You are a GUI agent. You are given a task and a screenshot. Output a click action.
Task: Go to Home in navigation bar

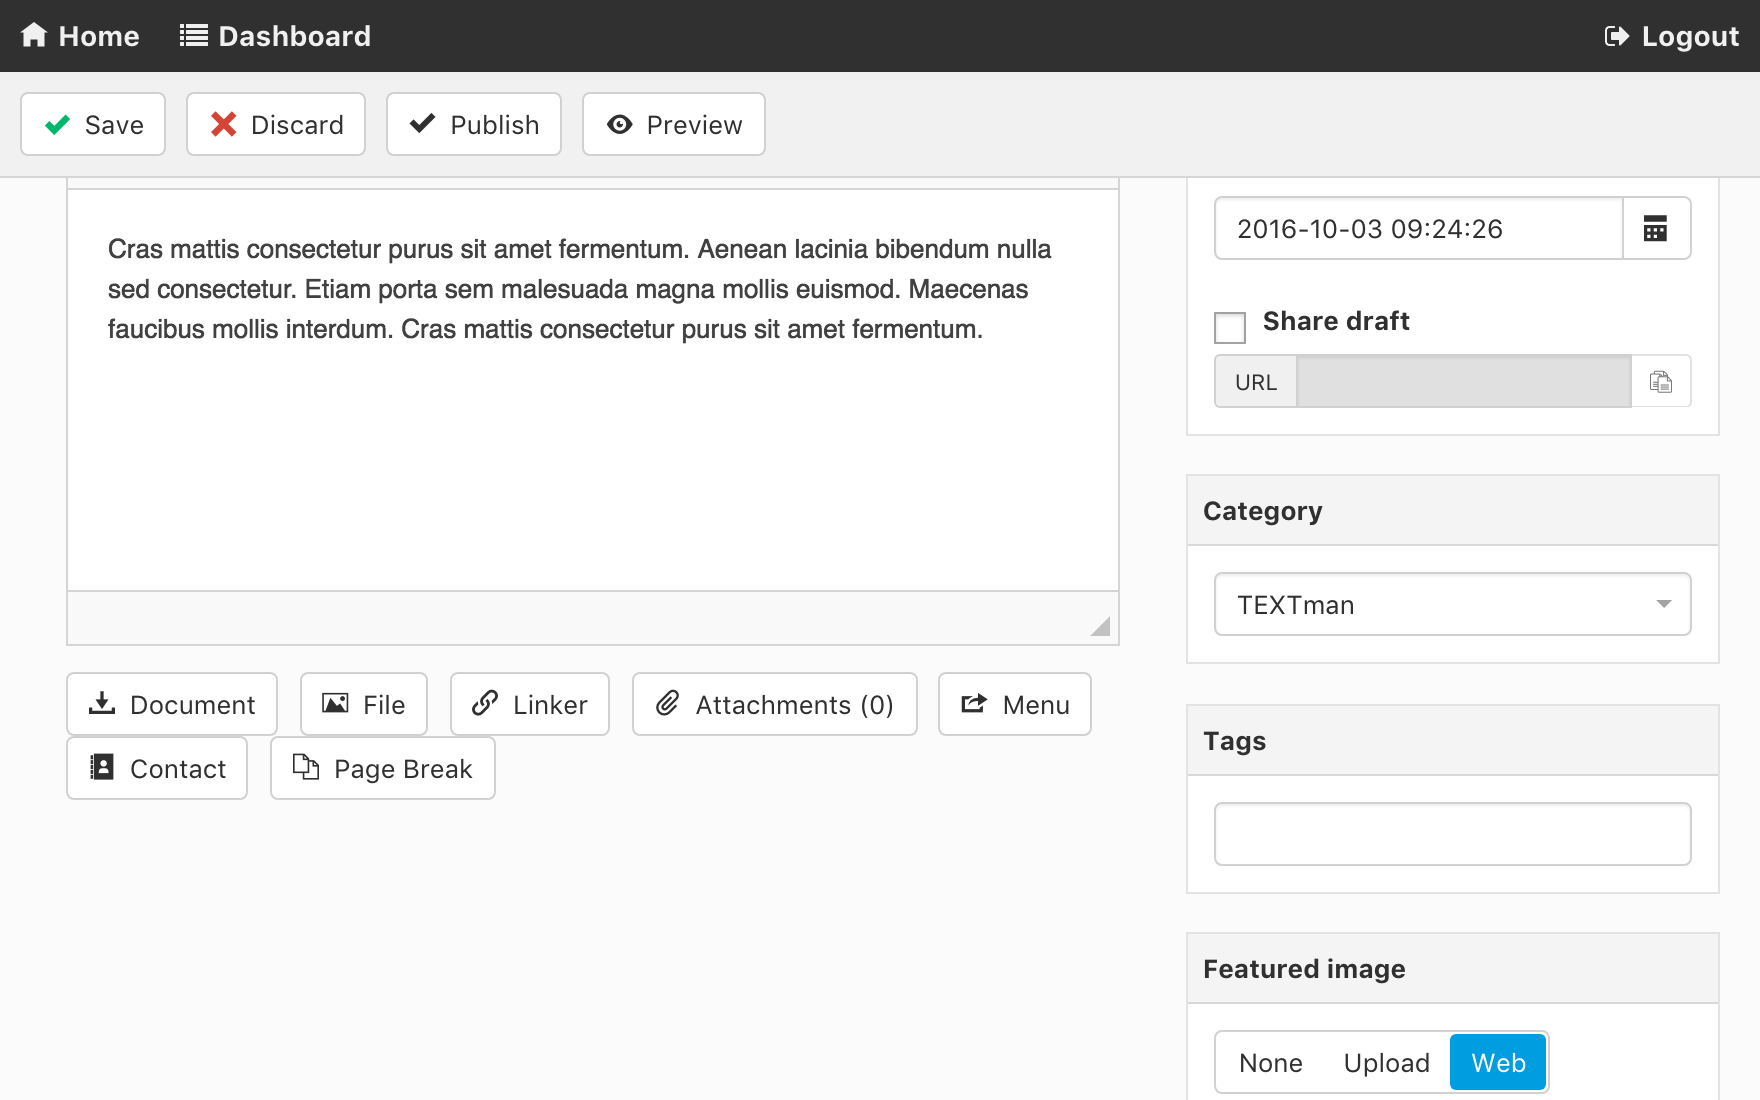click(80, 36)
